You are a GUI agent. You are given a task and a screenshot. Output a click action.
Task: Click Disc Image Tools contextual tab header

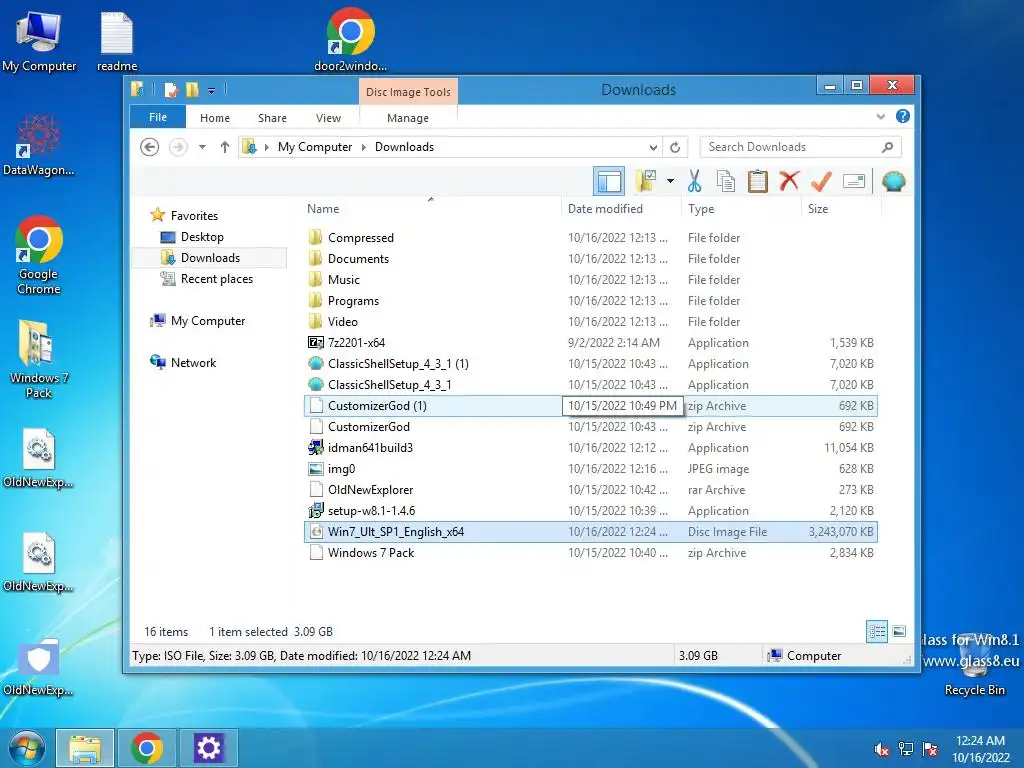coord(408,91)
